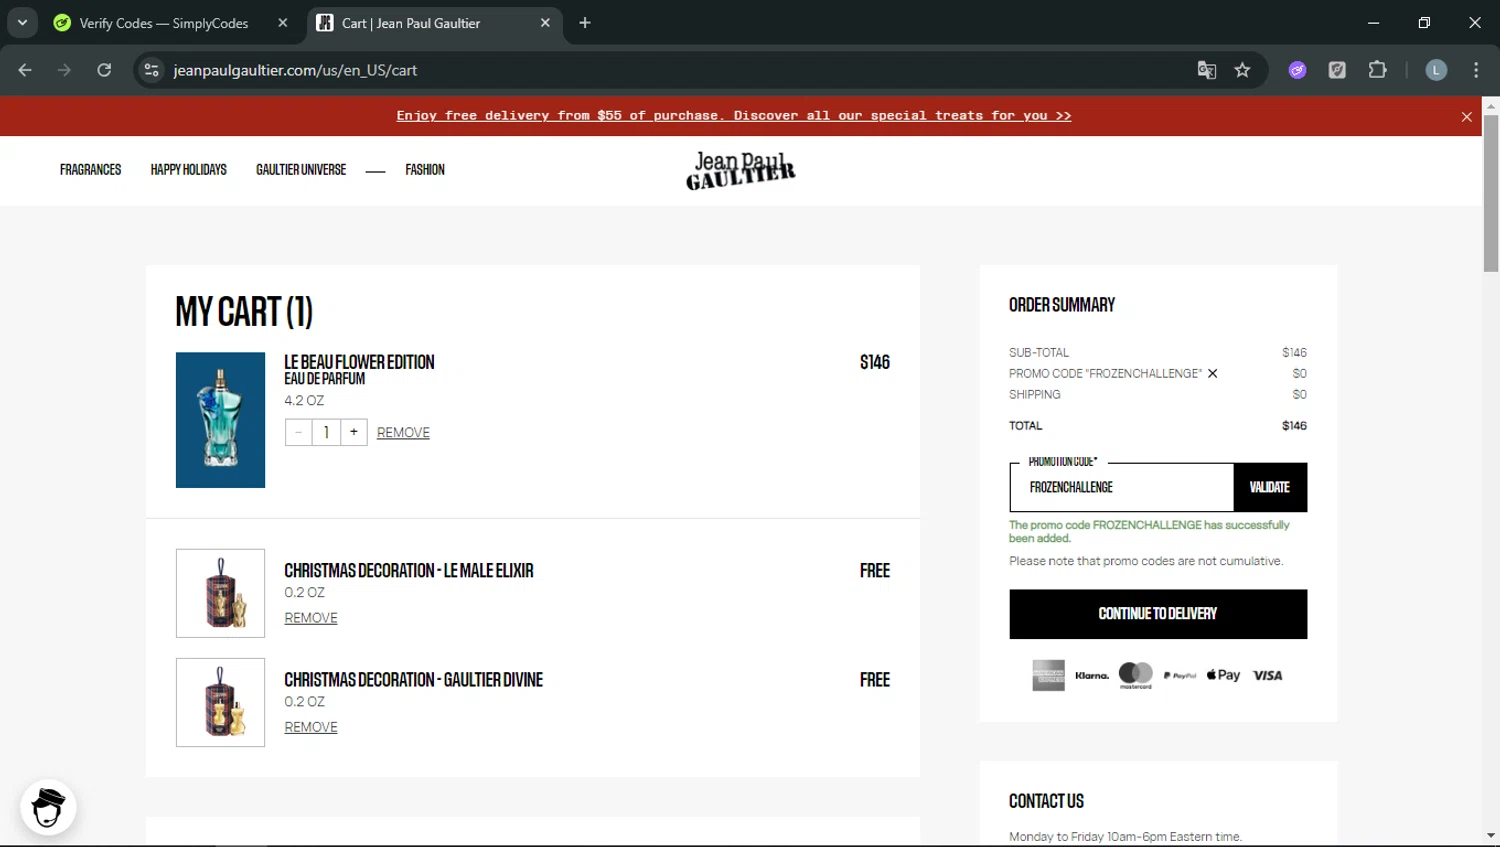Click the Visa payment icon
Viewport: 1500px width, 847px height.
pos(1267,676)
